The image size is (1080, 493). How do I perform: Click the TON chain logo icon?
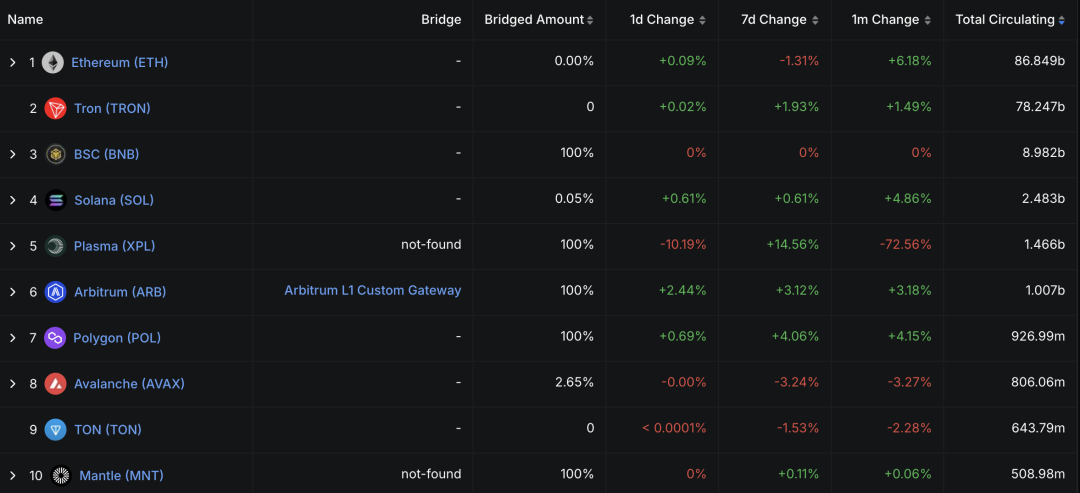click(x=56, y=430)
